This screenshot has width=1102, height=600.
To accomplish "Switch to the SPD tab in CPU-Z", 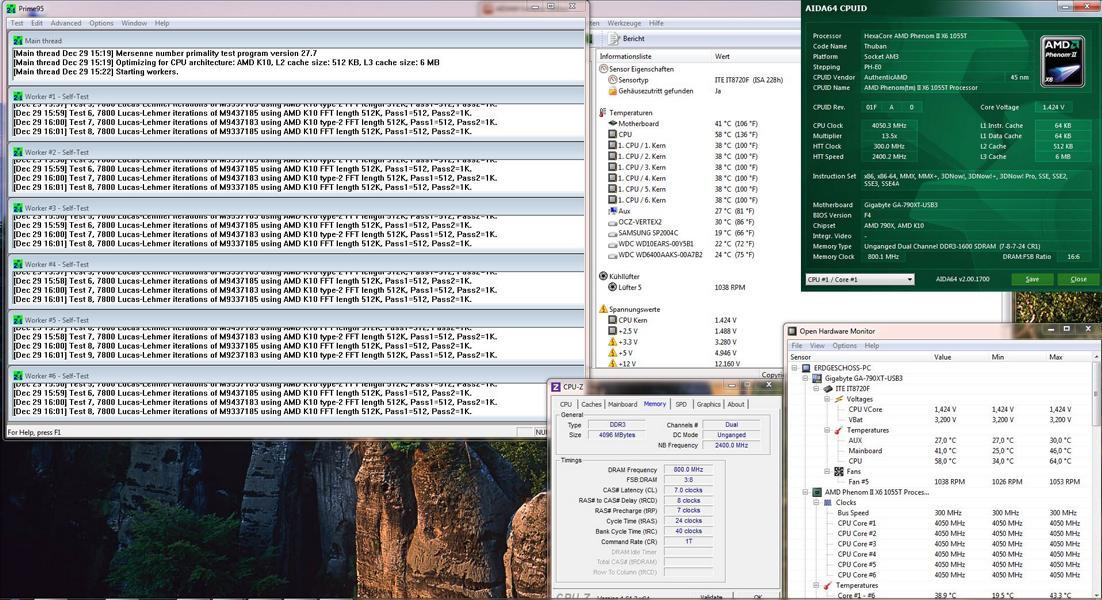I will (681, 405).
